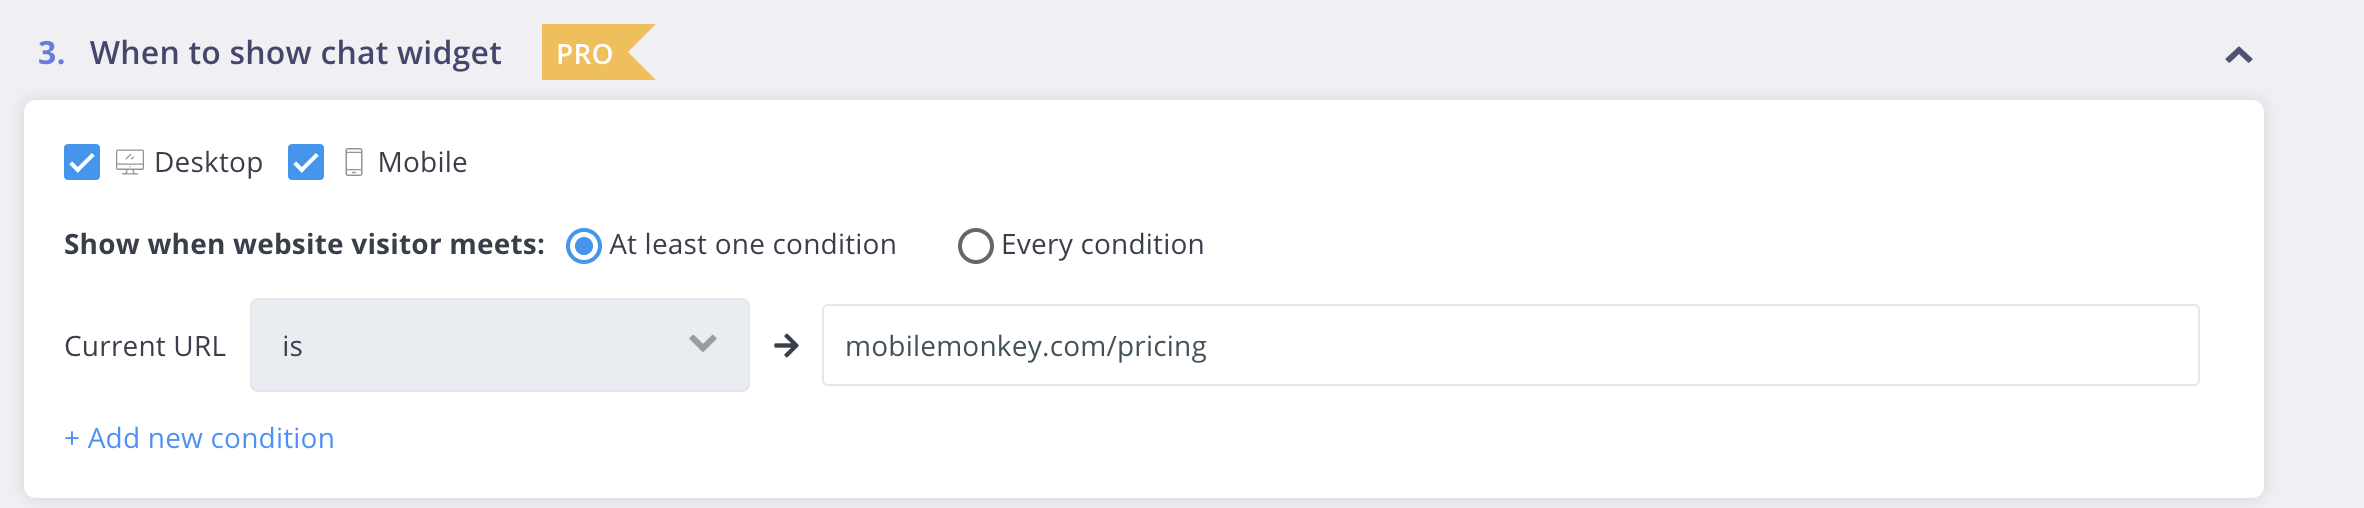Image resolution: width=2364 pixels, height=508 pixels.
Task: Click the dropdown arrow in the 'is' selector
Action: [703, 344]
